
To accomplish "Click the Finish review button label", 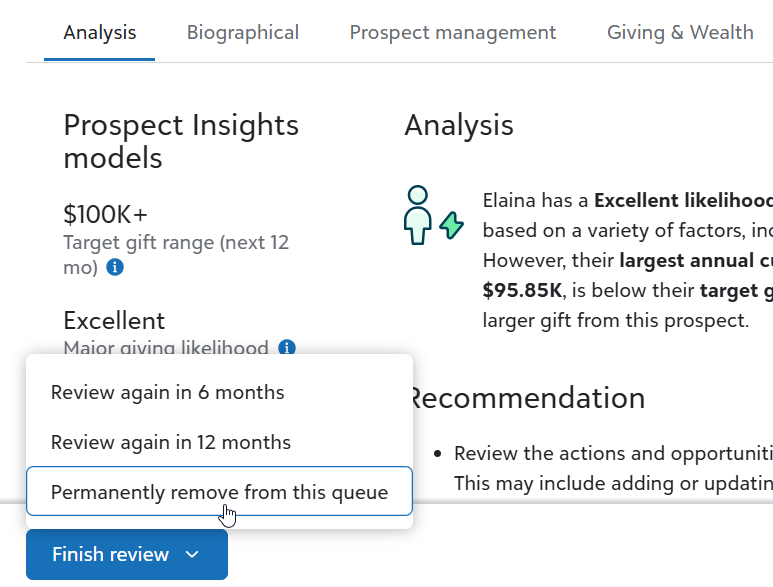I will click(110, 554).
